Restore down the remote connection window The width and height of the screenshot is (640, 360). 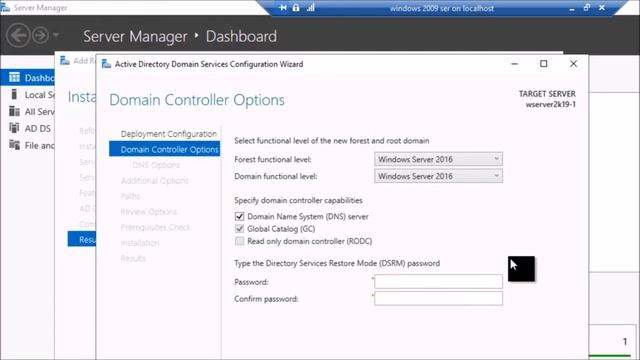click(587, 7)
